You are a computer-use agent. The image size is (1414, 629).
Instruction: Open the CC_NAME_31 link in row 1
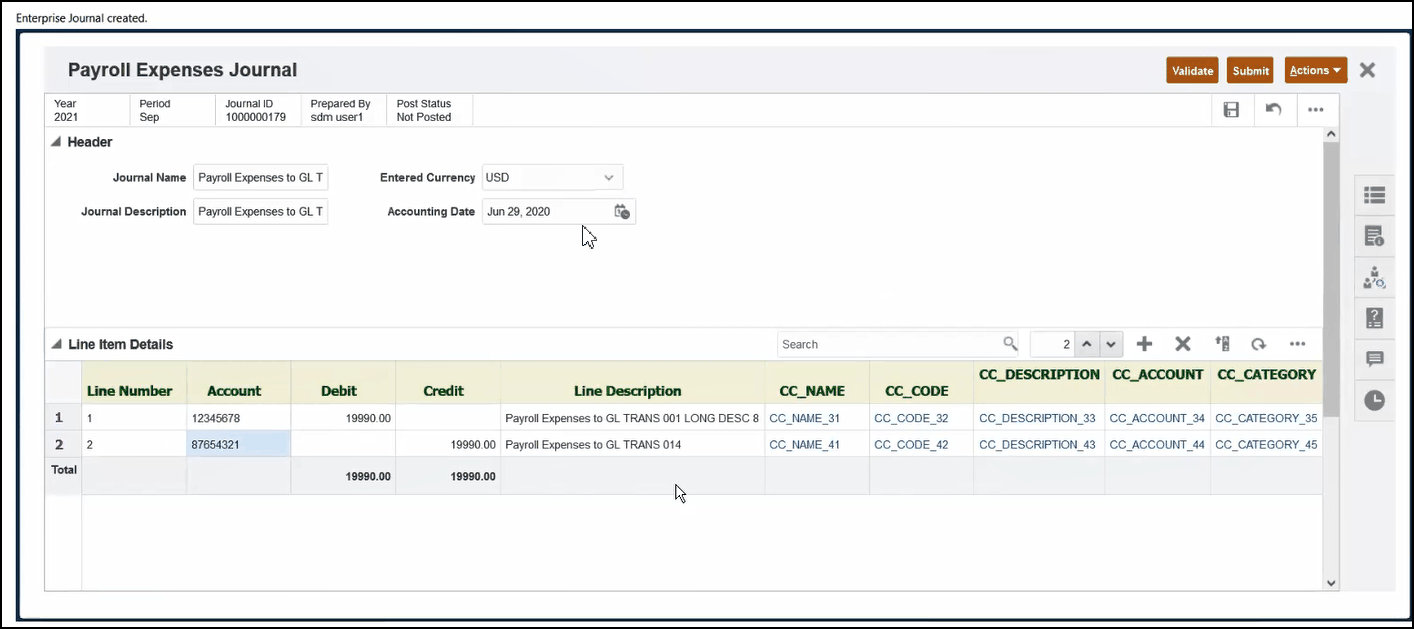(x=804, y=418)
